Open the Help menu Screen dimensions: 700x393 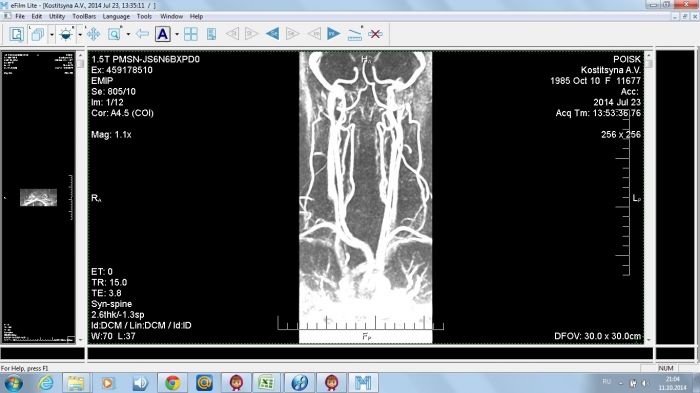196,17
